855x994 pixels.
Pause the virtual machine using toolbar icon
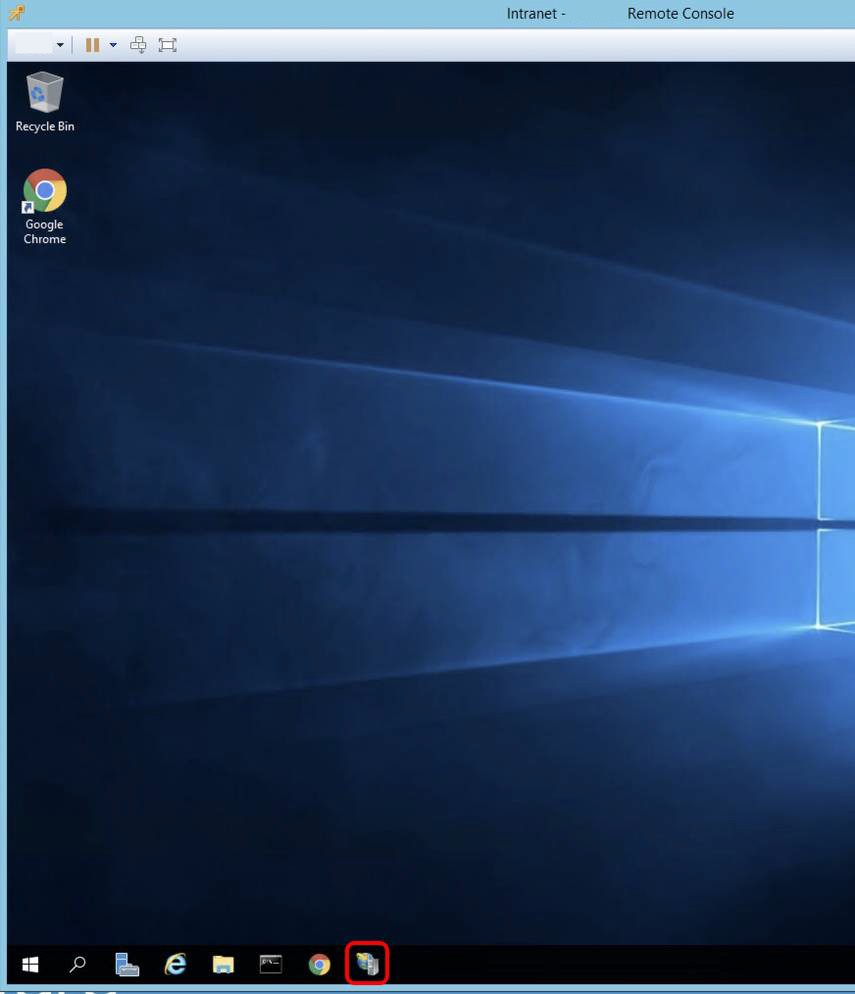pyautogui.click(x=91, y=45)
